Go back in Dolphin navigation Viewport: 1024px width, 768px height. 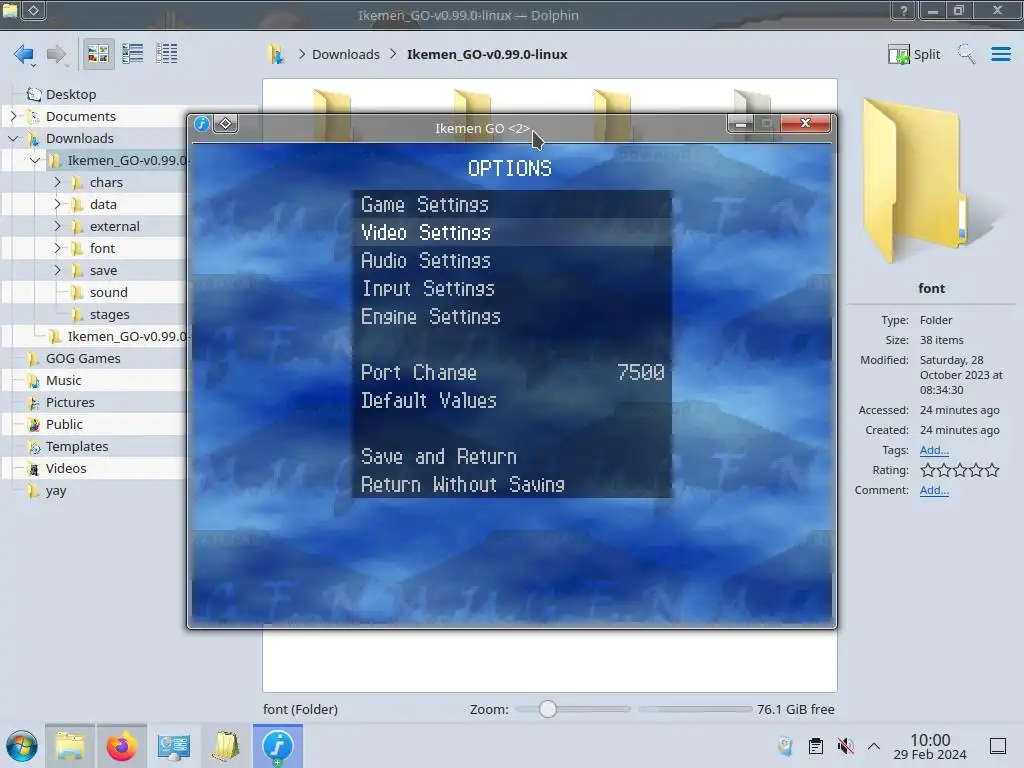pyautogui.click(x=24, y=54)
